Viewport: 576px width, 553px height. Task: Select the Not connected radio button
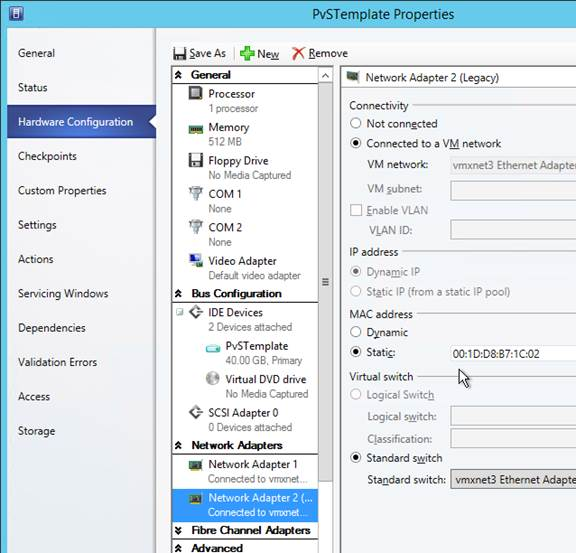[356, 123]
